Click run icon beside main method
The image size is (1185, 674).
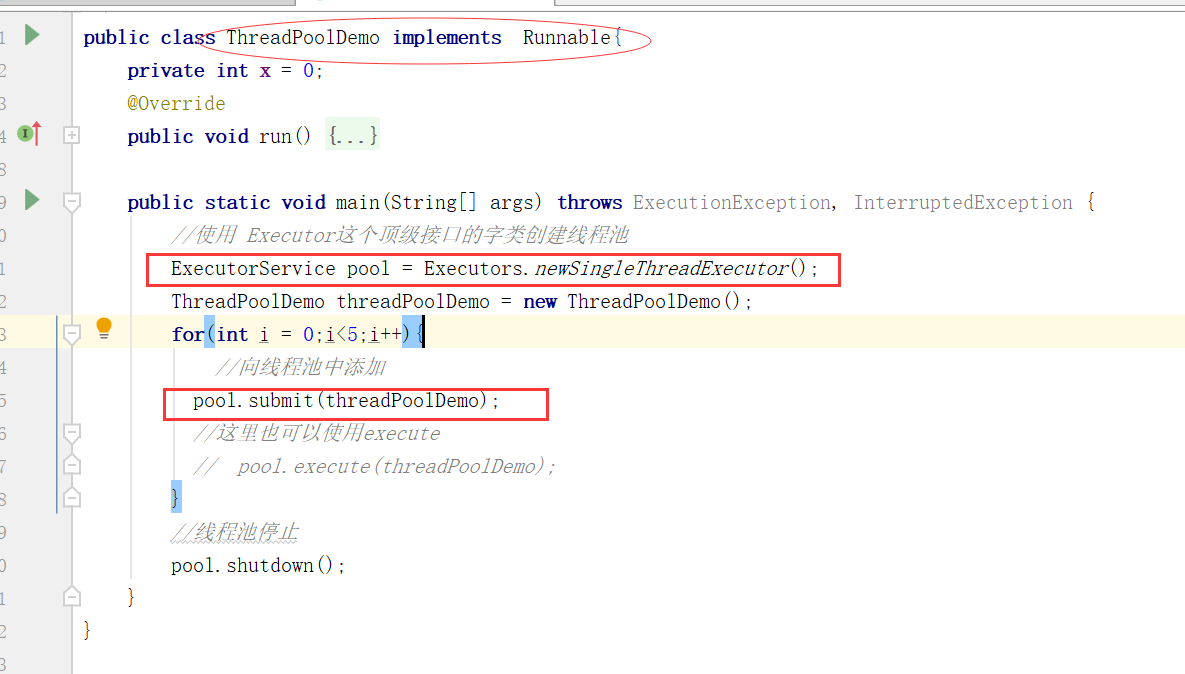point(32,200)
